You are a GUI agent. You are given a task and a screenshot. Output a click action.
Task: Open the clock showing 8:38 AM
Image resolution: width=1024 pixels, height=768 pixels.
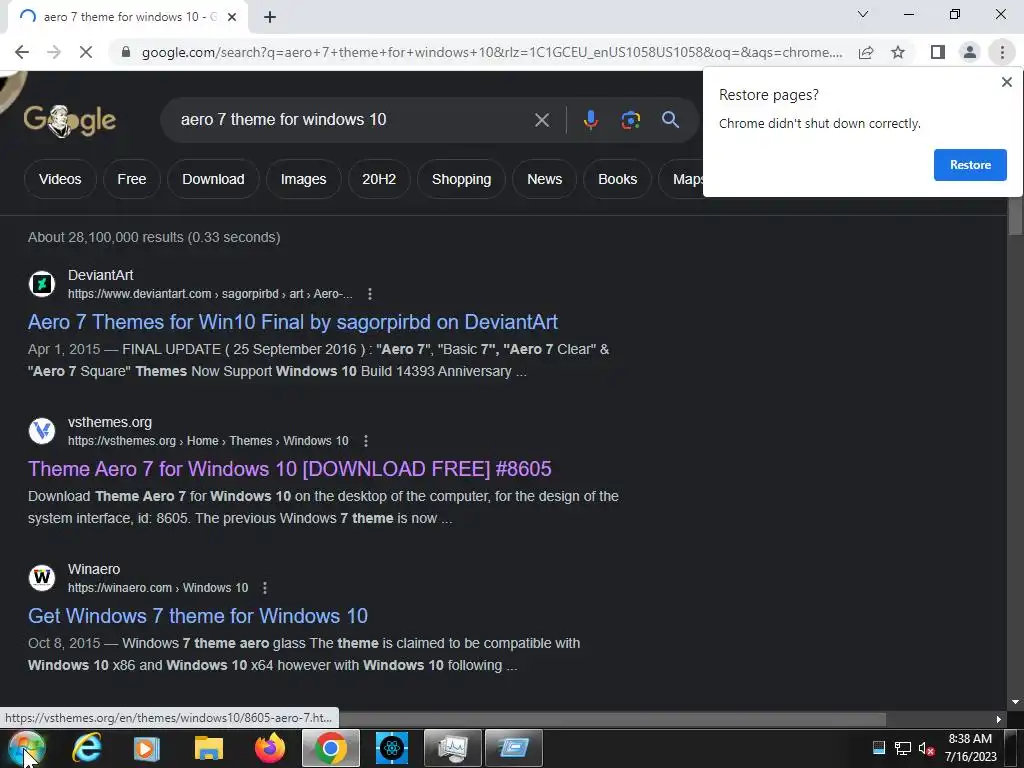point(970,748)
